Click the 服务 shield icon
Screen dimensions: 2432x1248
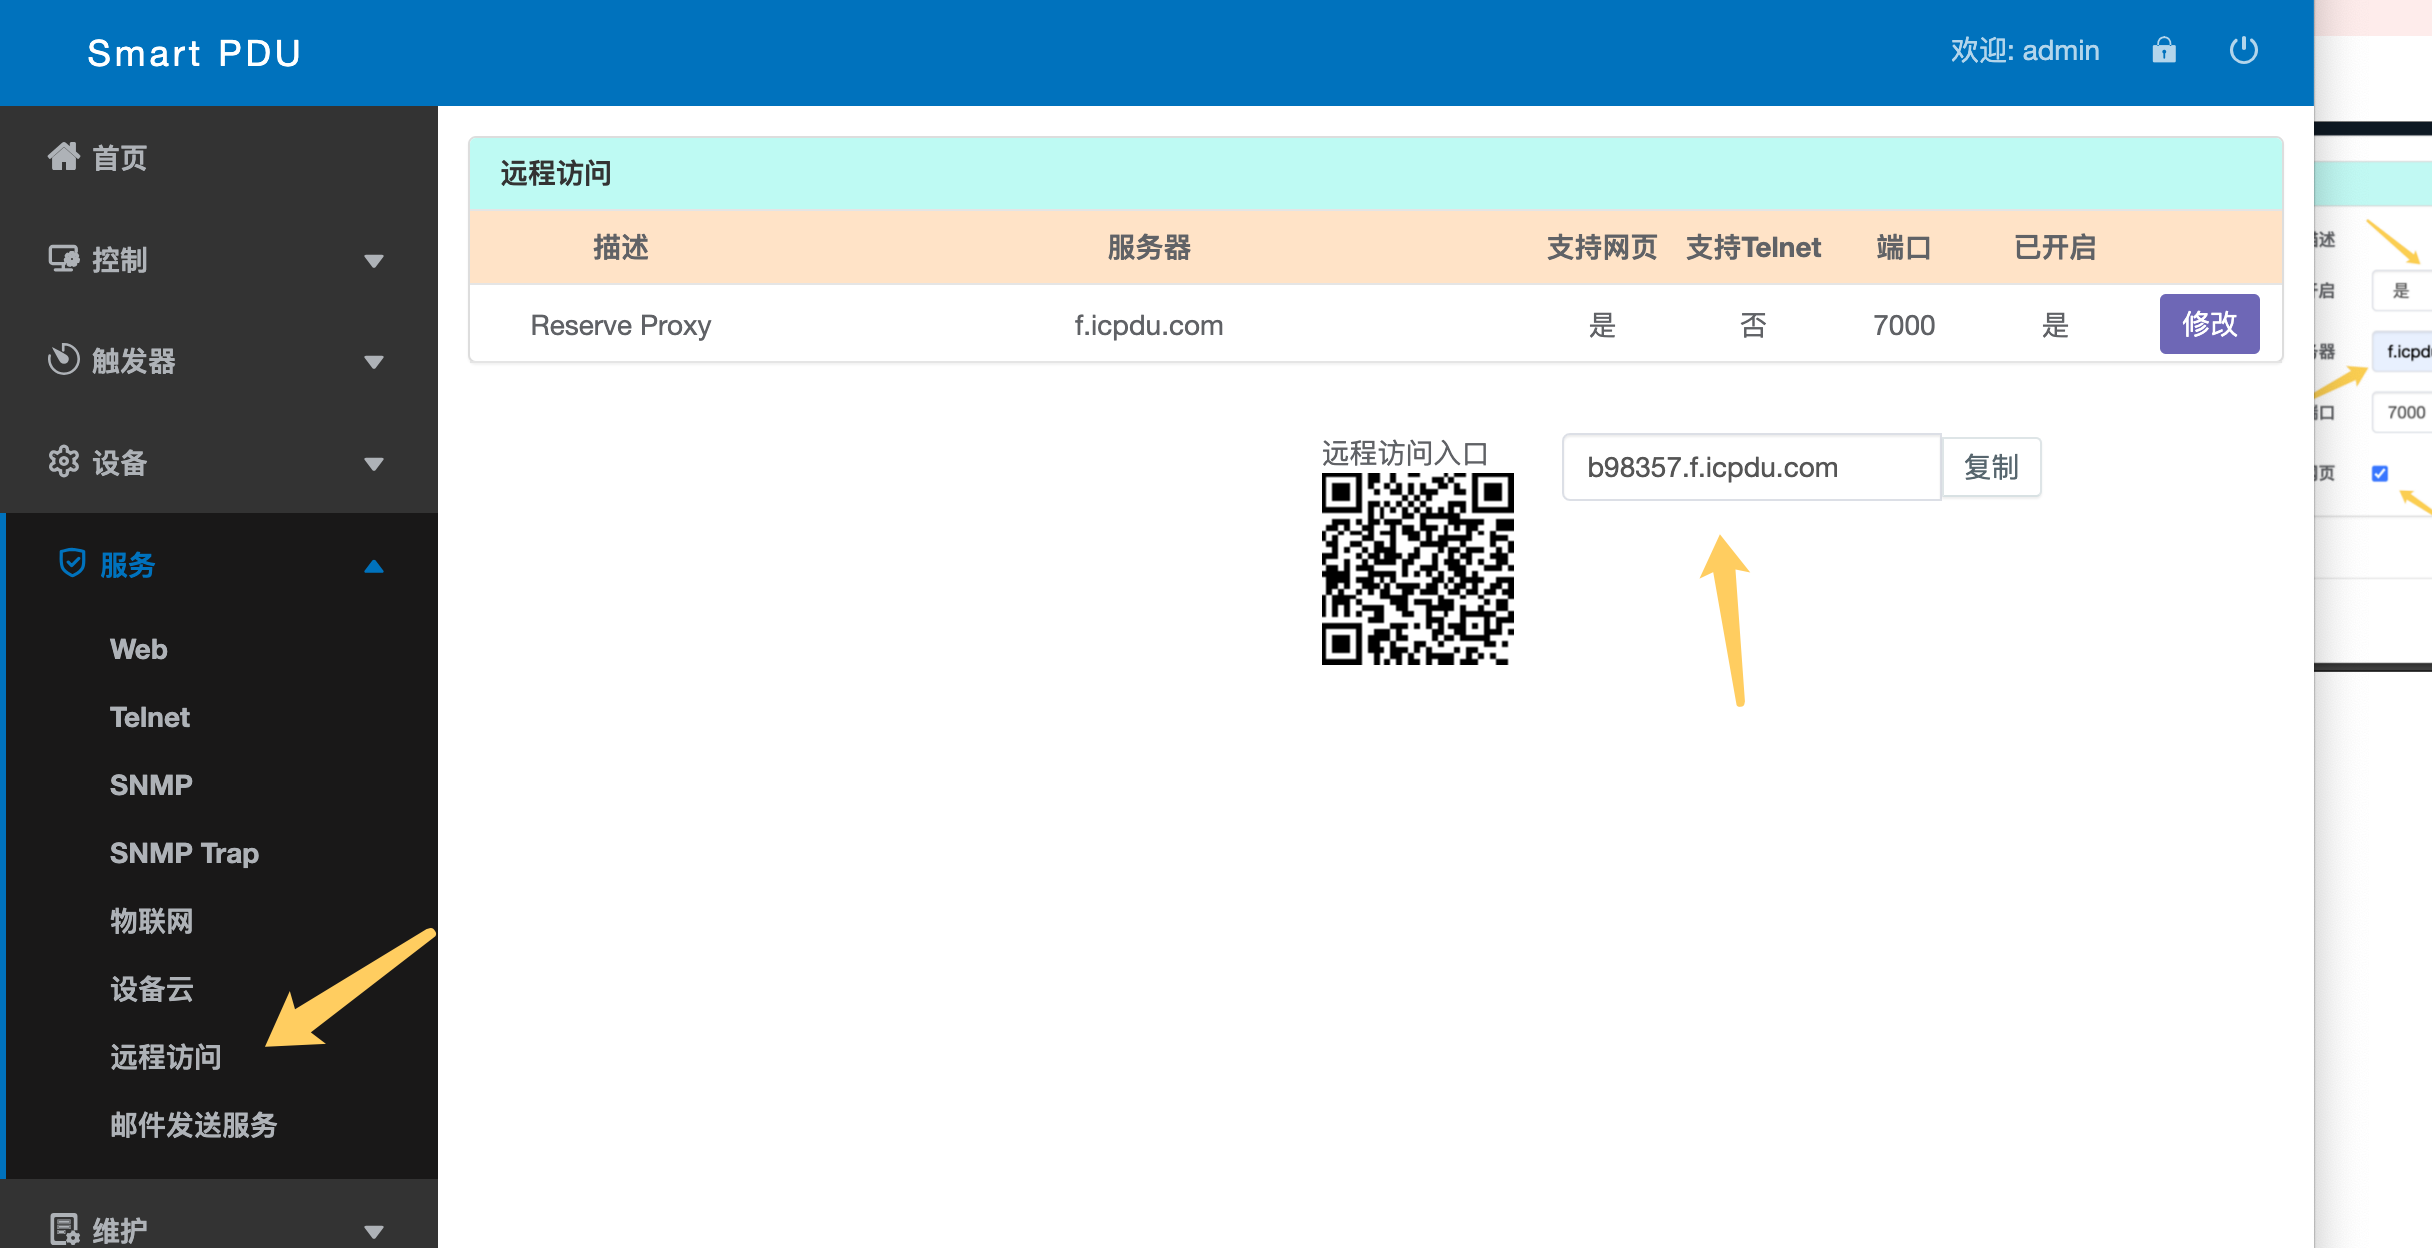point(72,563)
